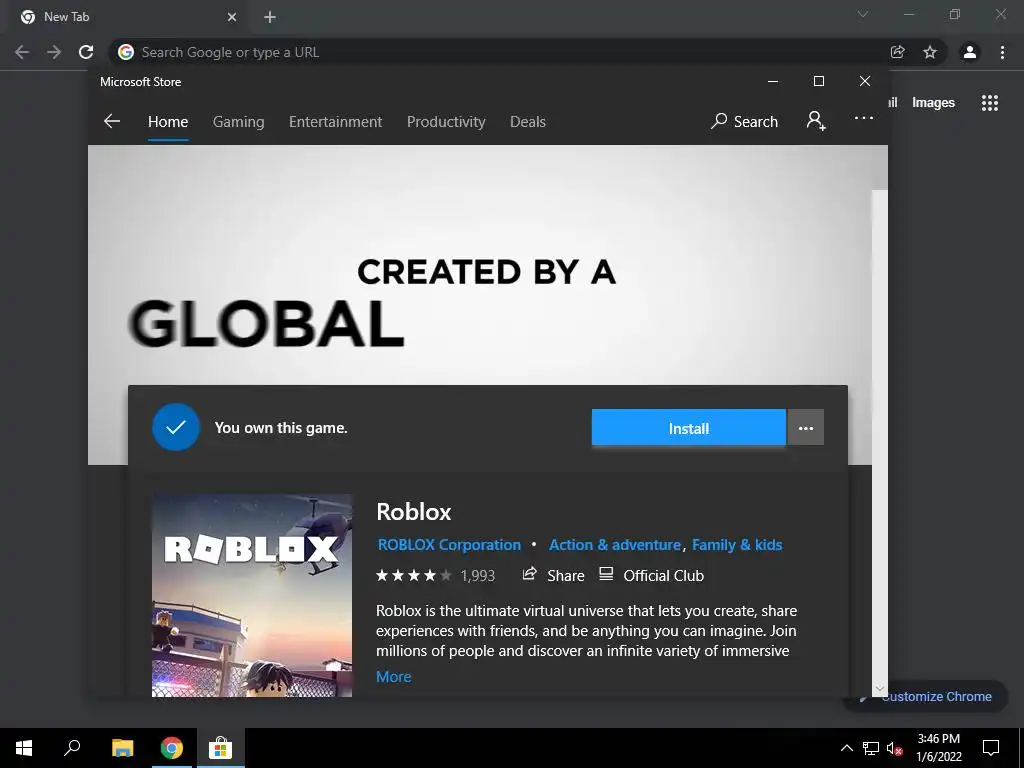Open the Roblox Official Club
Viewport: 1024px width, 768px height.
pyautogui.click(x=651, y=575)
